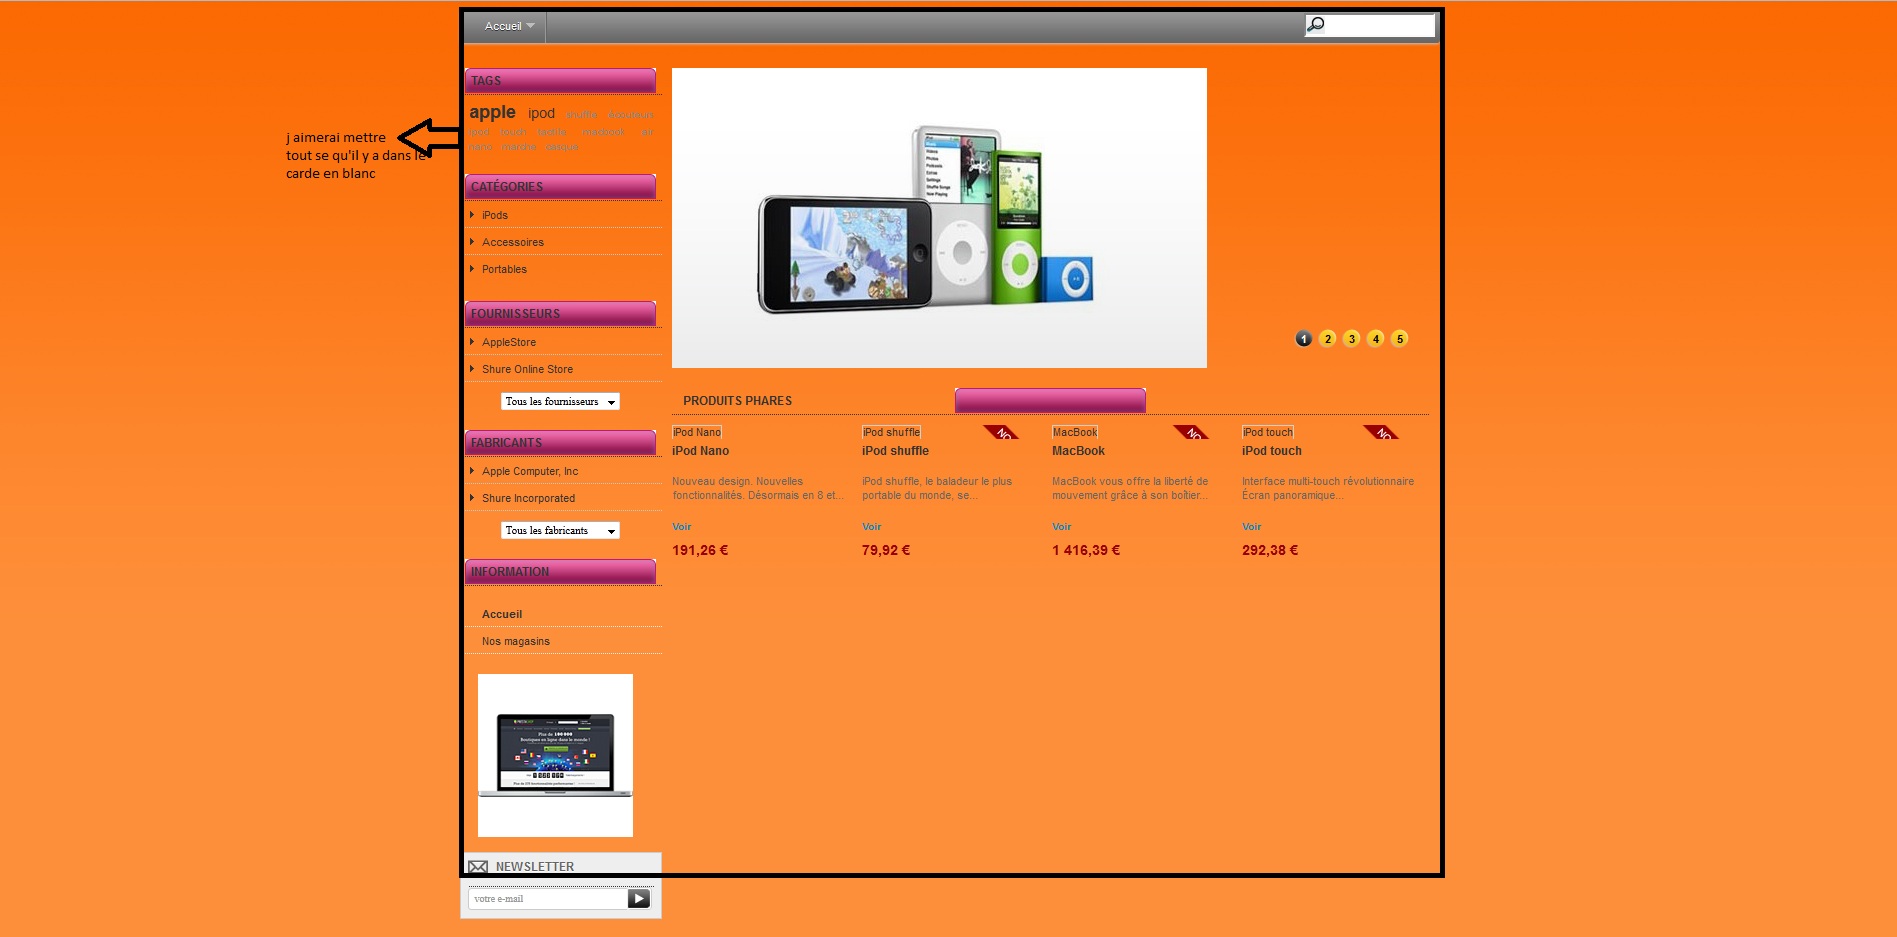Click the Fabricants block header
The height and width of the screenshot is (937, 1897).
click(560, 443)
